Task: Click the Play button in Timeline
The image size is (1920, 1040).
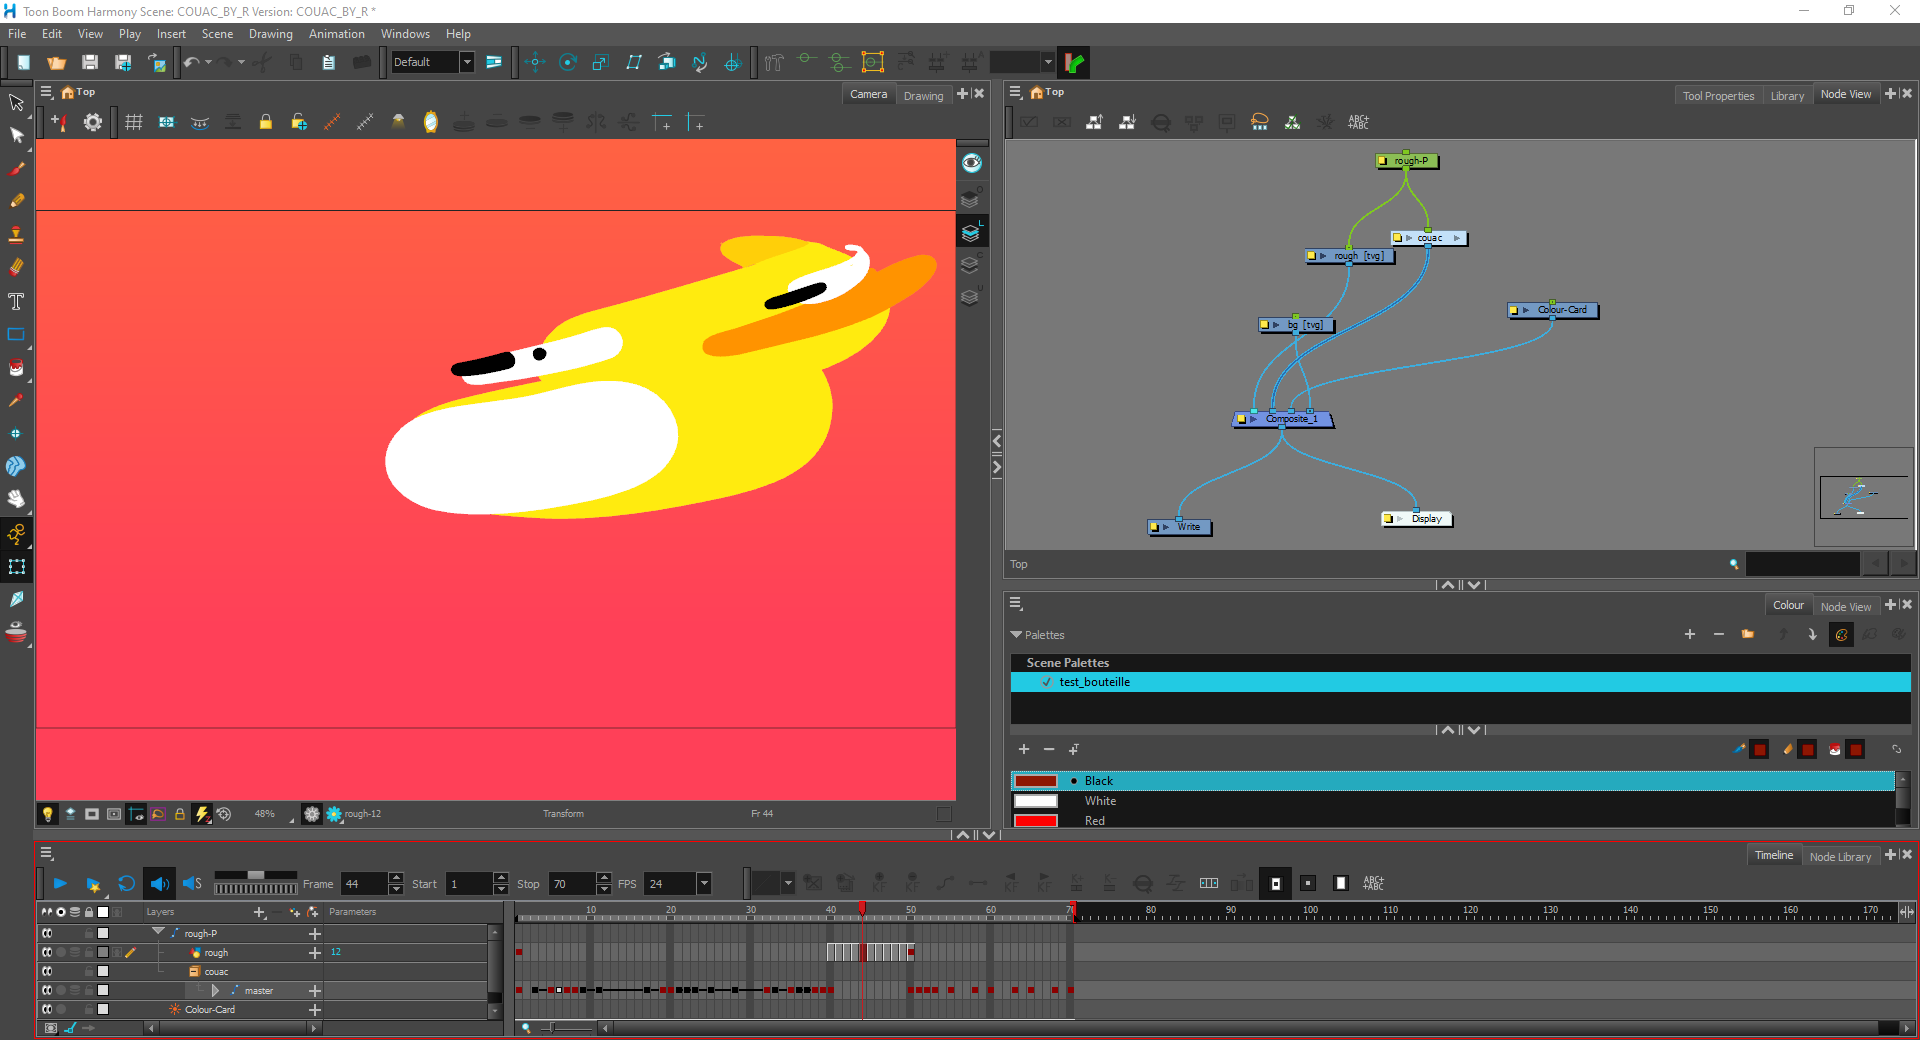Action: (x=60, y=883)
